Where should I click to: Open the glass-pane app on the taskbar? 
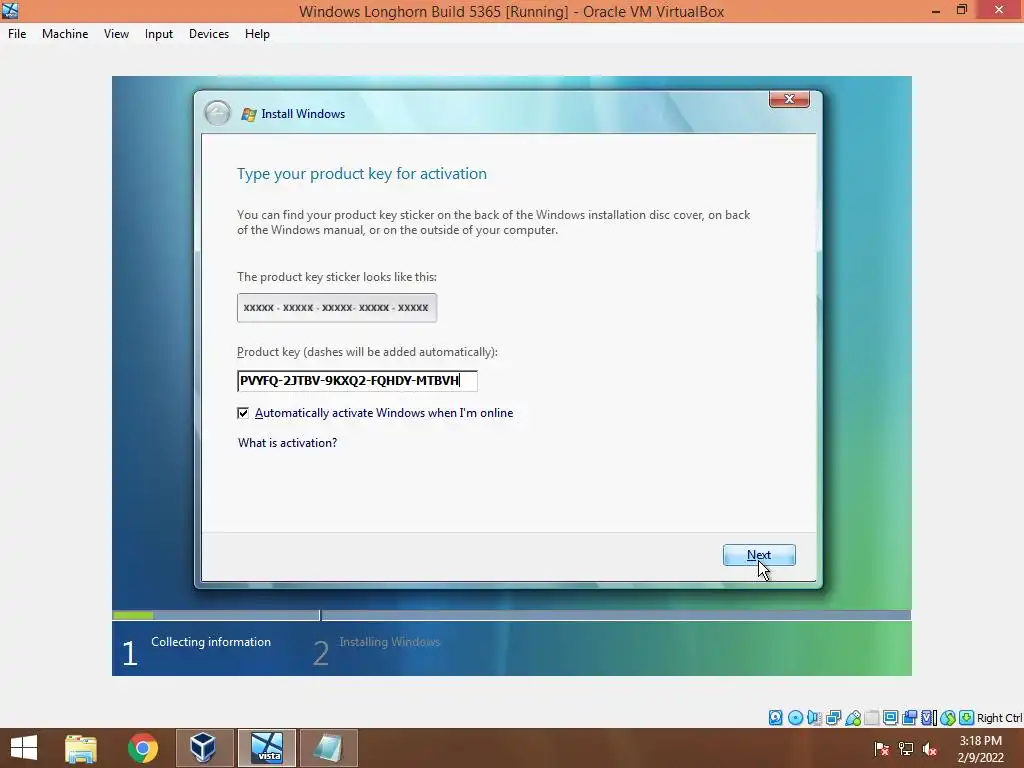(x=328, y=748)
